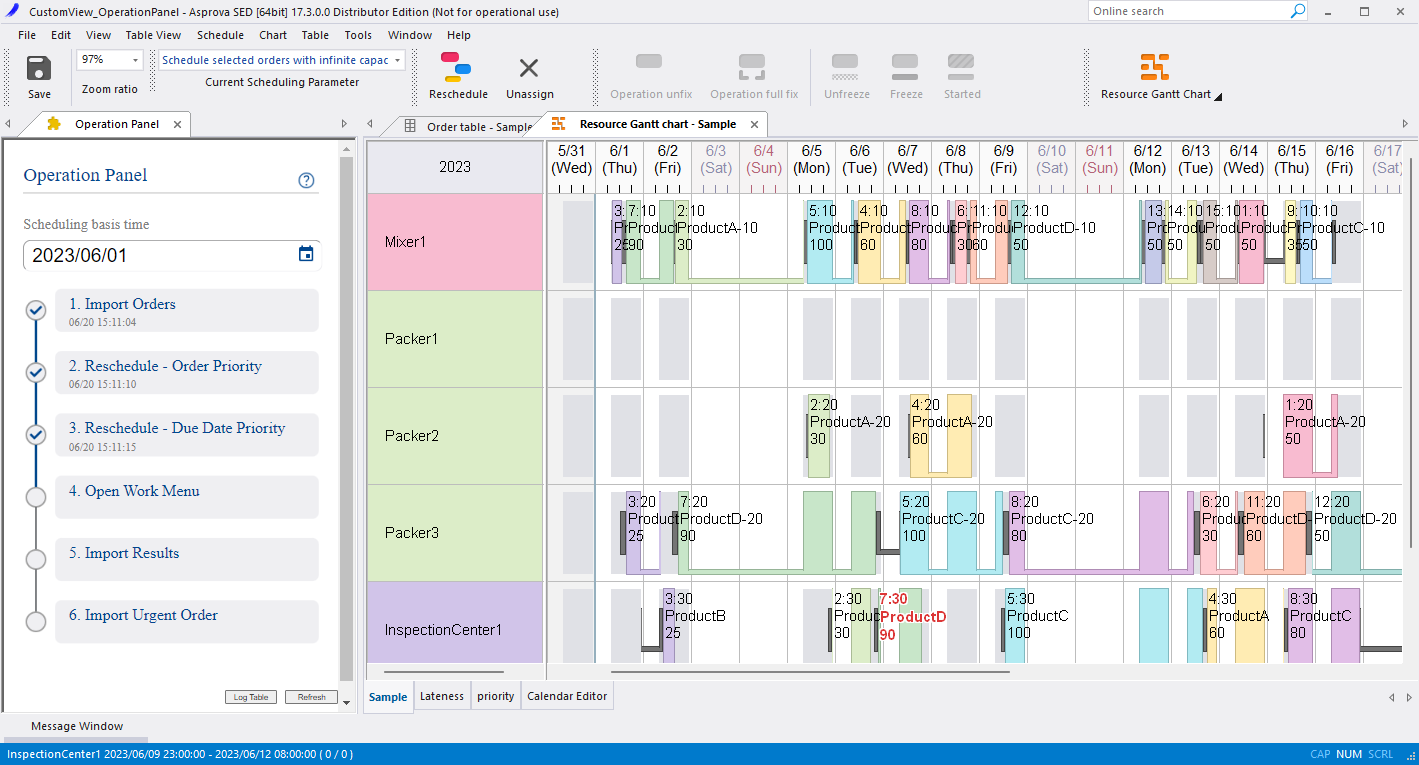Click the Online search magnifier icon

[x=1298, y=11]
